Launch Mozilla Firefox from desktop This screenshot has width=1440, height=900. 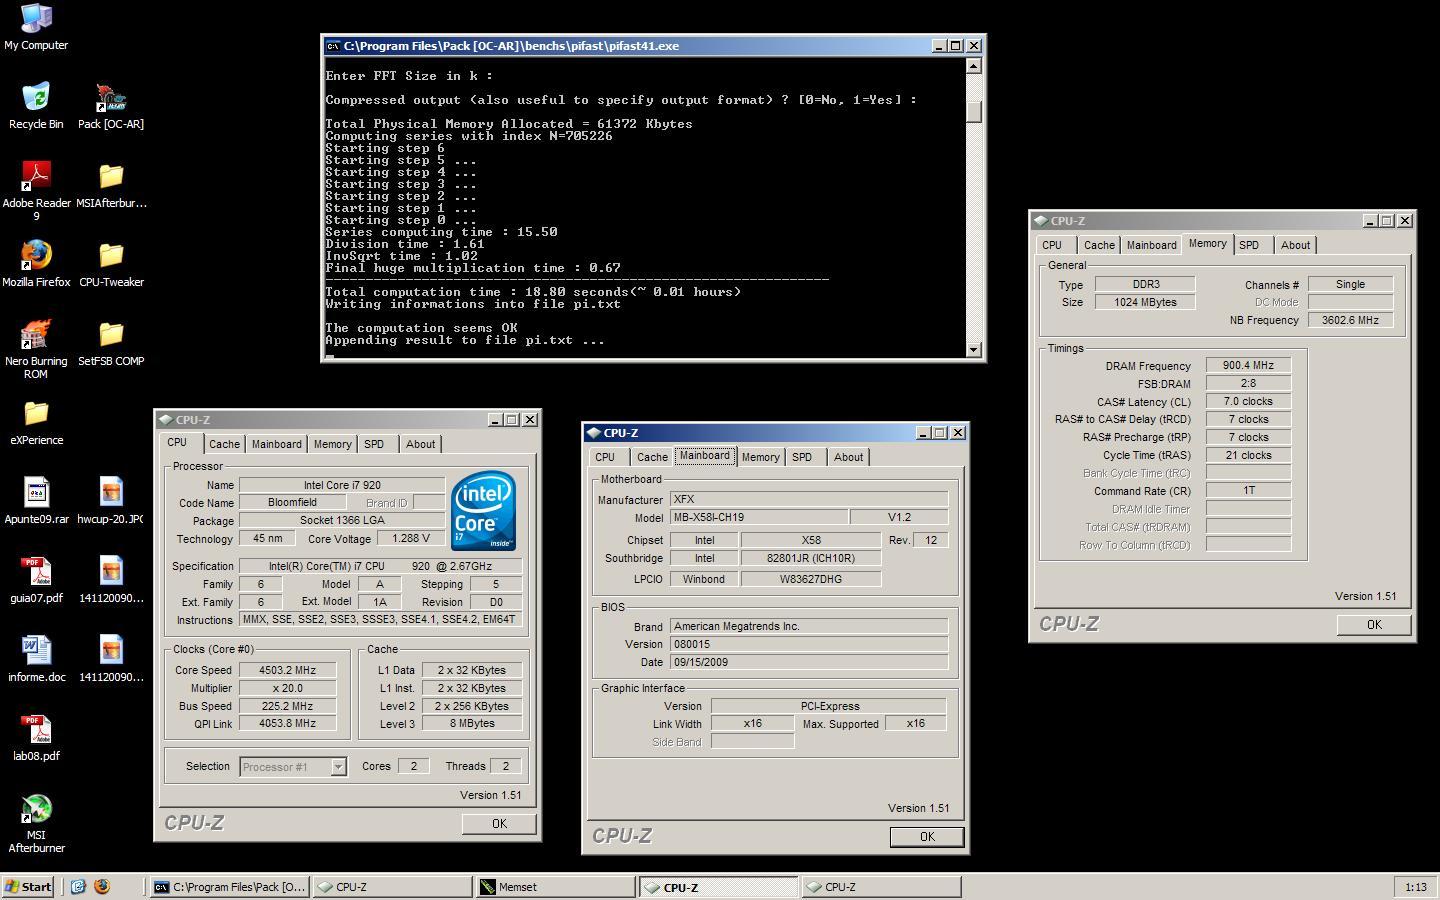[36, 264]
